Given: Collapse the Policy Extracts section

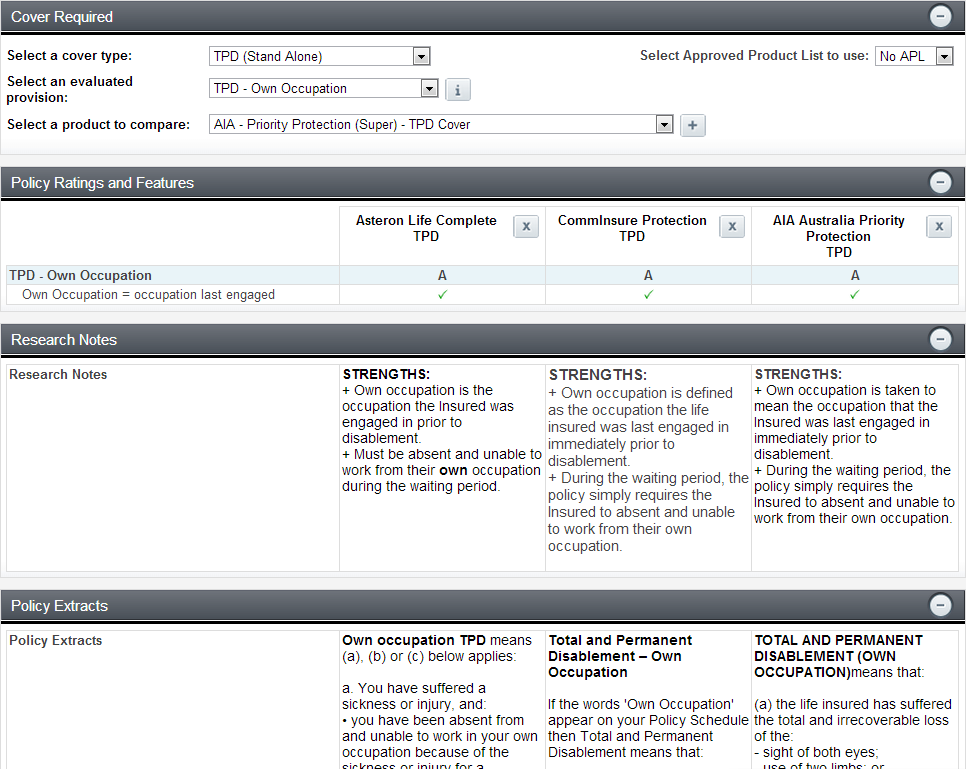Looking at the screenshot, I should pyautogui.click(x=940, y=605).
